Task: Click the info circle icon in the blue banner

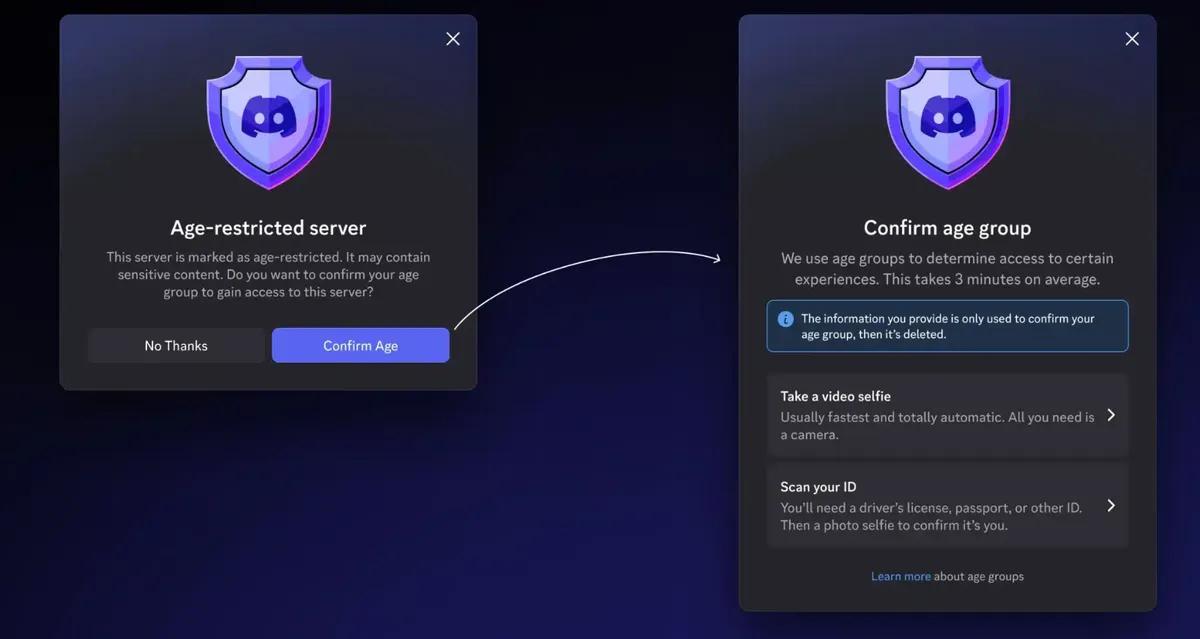Action: (x=787, y=319)
